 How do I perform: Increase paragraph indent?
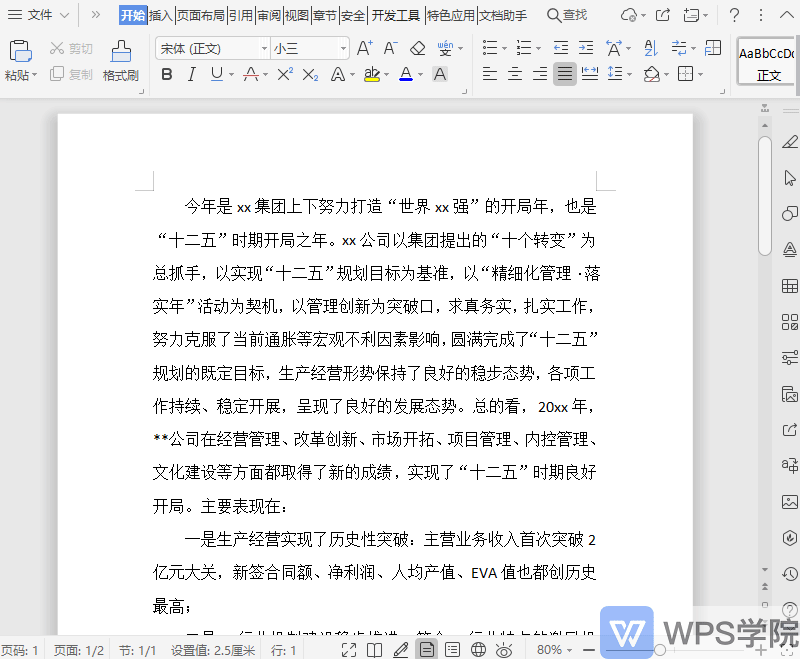click(x=586, y=48)
